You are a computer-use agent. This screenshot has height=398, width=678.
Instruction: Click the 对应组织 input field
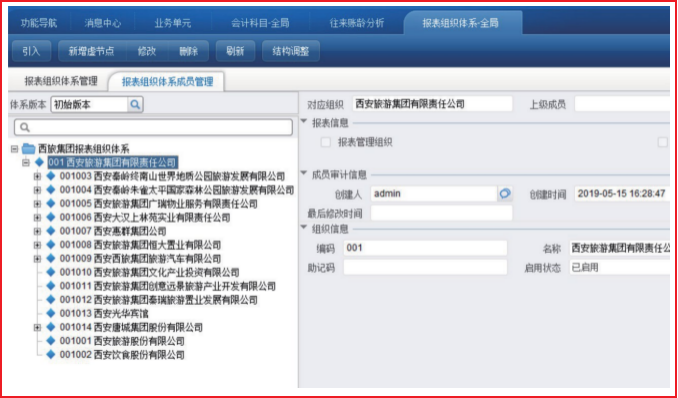[x=432, y=104]
